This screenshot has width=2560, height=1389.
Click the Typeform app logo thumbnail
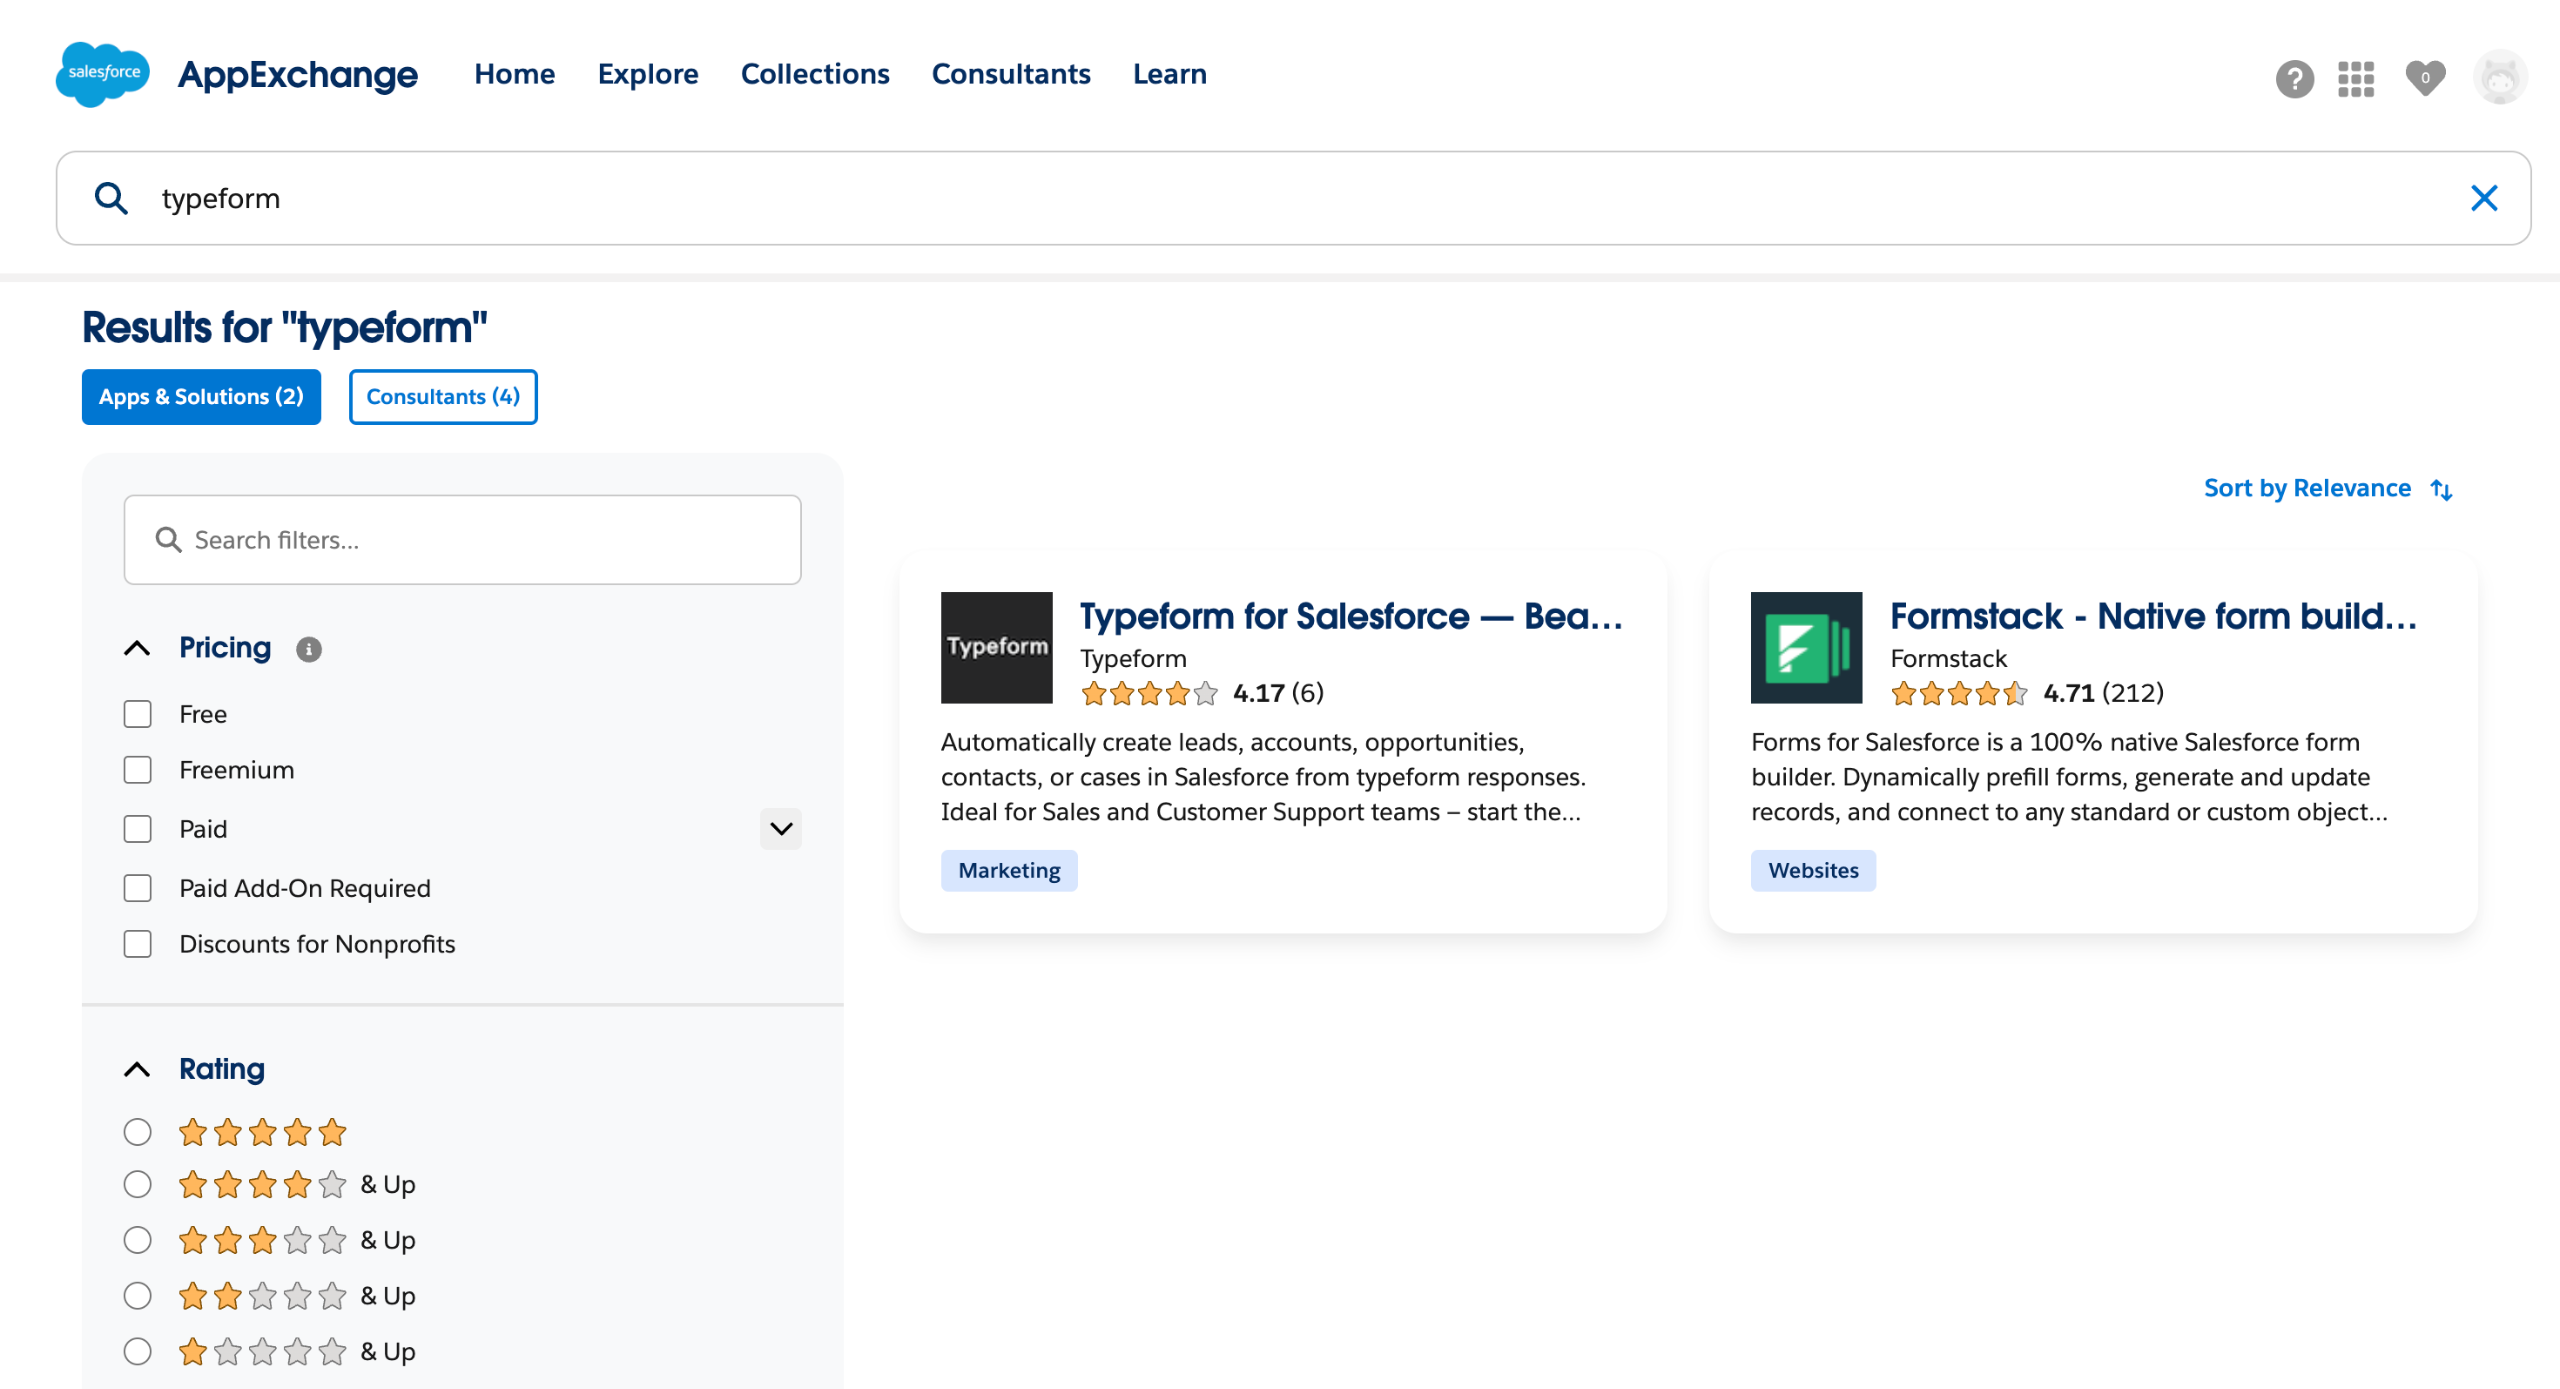[996, 647]
